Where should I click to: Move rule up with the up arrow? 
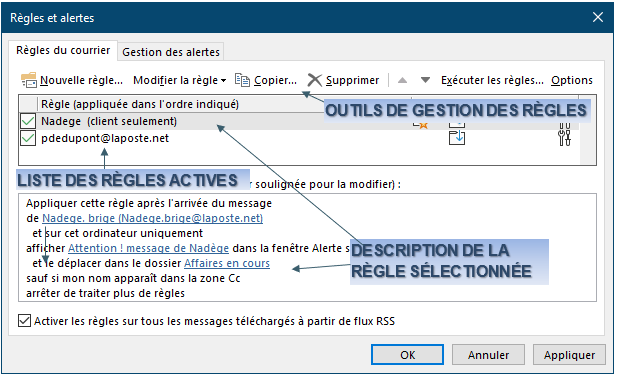pyautogui.click(x=402, y=80)
